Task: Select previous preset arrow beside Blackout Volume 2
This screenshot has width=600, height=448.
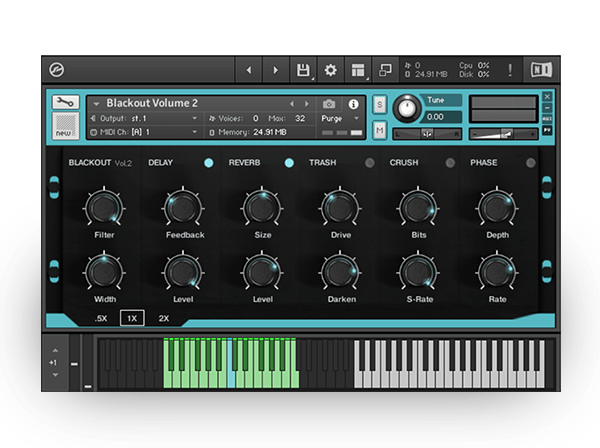Action: point(292,104)
